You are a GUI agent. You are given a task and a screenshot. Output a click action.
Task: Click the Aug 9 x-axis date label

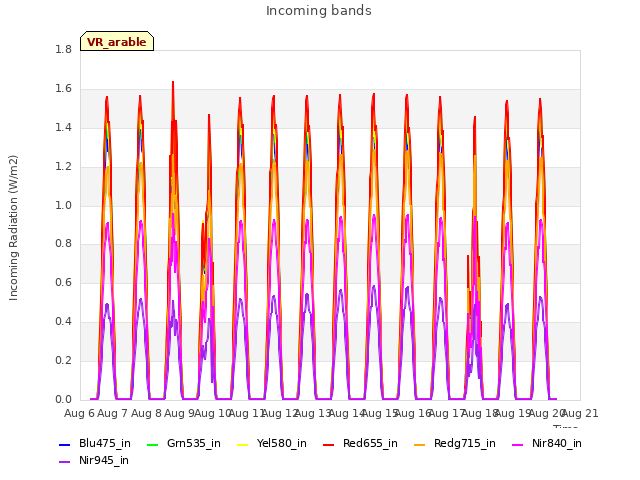[x=179, y=414]
